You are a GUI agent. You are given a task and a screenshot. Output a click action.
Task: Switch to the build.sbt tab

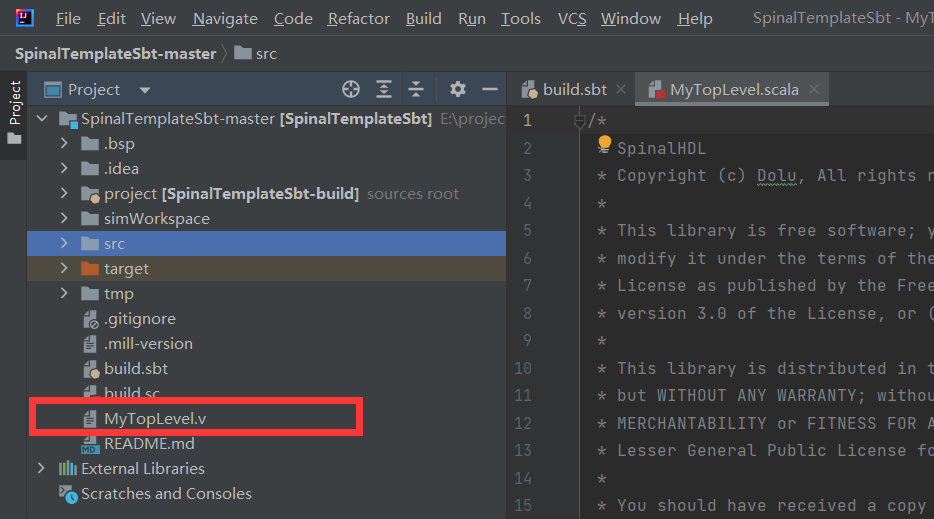point(574,89)
